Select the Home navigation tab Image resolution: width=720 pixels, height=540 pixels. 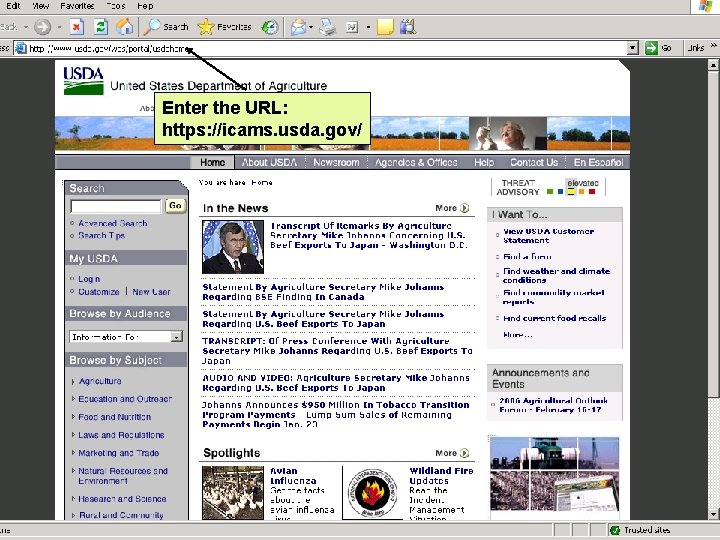(213, 162)
